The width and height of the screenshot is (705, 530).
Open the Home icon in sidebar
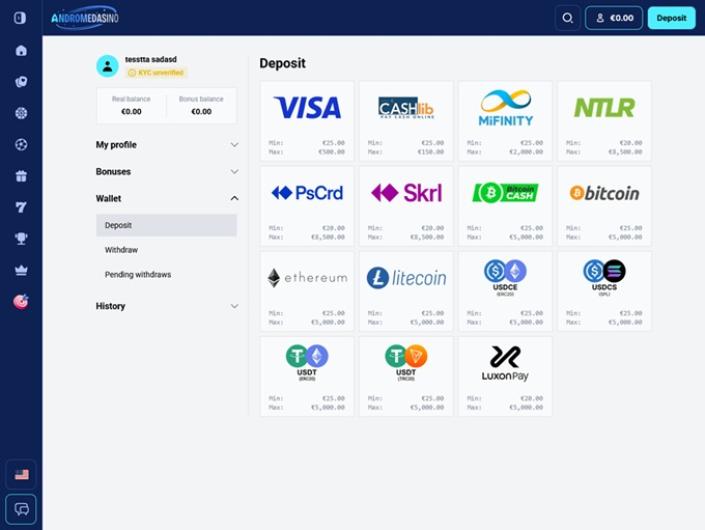21,50
